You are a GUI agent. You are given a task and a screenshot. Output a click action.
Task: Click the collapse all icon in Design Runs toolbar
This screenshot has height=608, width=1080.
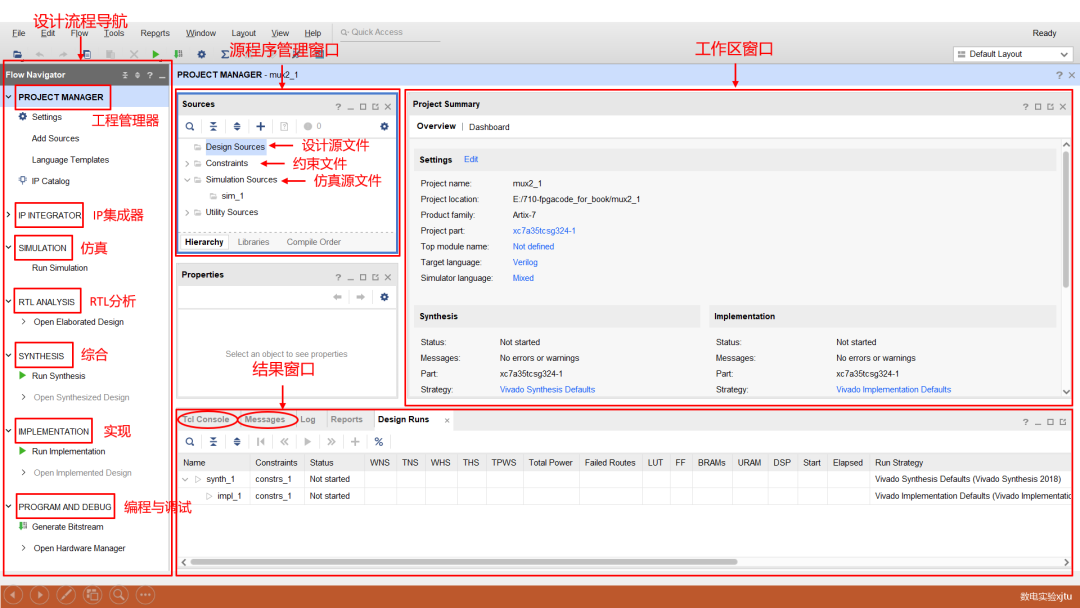[213, 442]
